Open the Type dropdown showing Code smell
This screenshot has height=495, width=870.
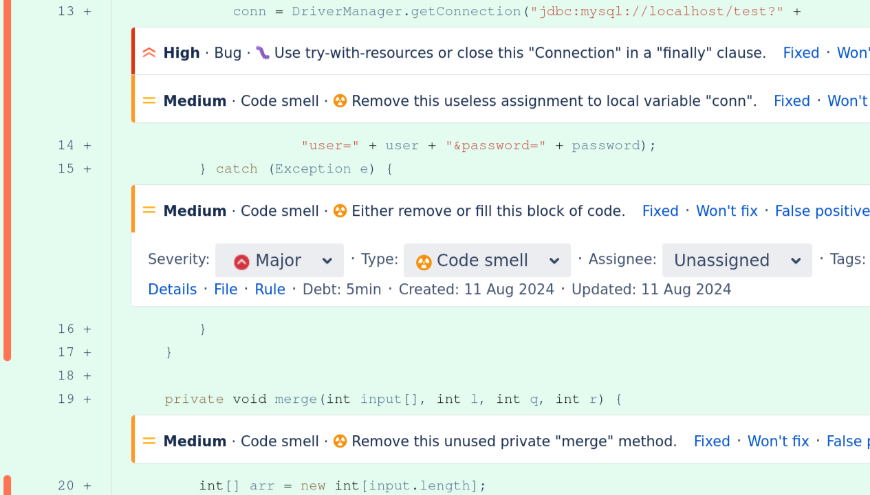coord(487,260)
